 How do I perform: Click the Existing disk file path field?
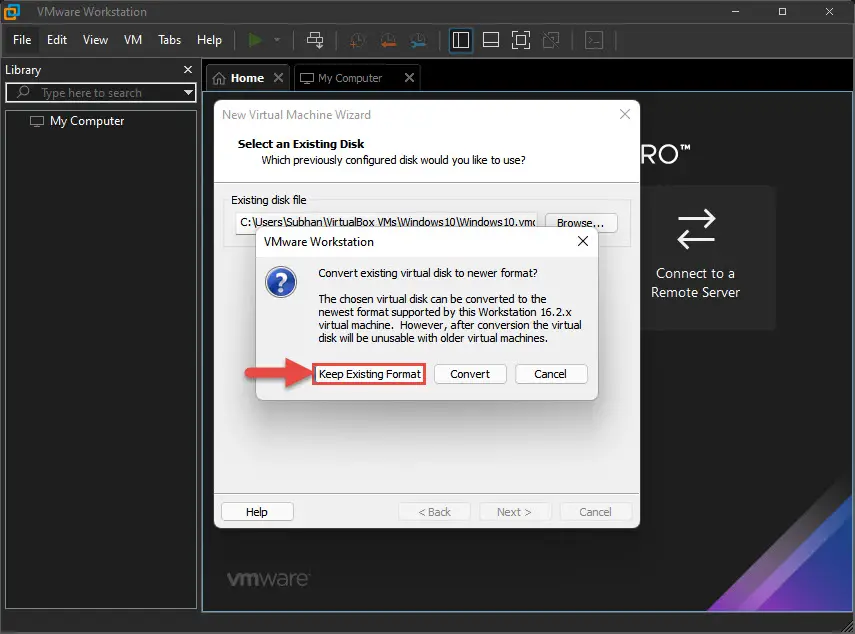pyautogui.click(x=387, y=222)
